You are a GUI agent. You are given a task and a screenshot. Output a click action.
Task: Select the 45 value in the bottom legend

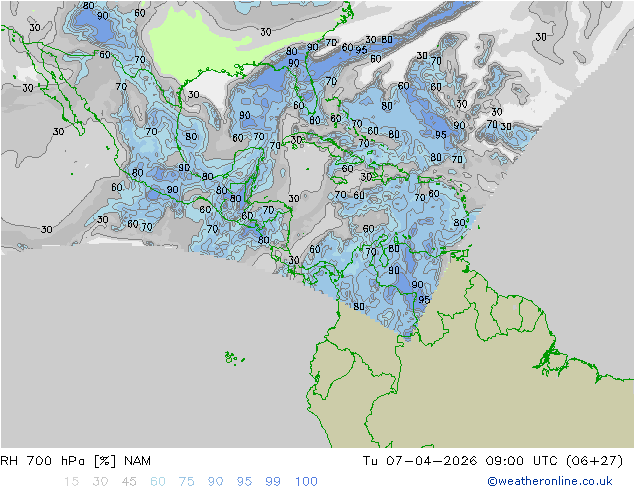[x=129, y=482]
